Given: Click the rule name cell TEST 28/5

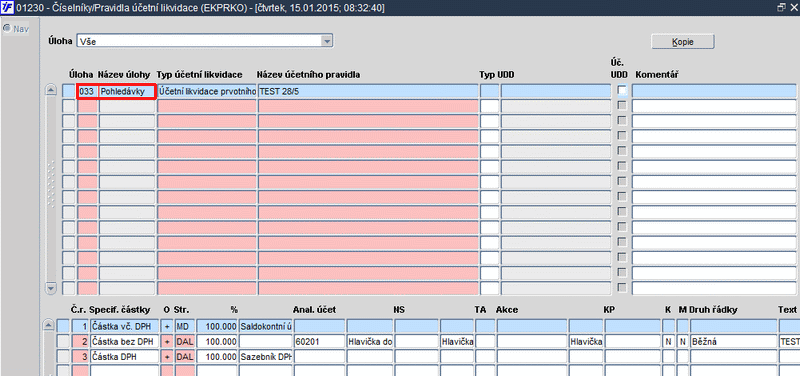Looking at the screenshot, I should coord(368,91).
